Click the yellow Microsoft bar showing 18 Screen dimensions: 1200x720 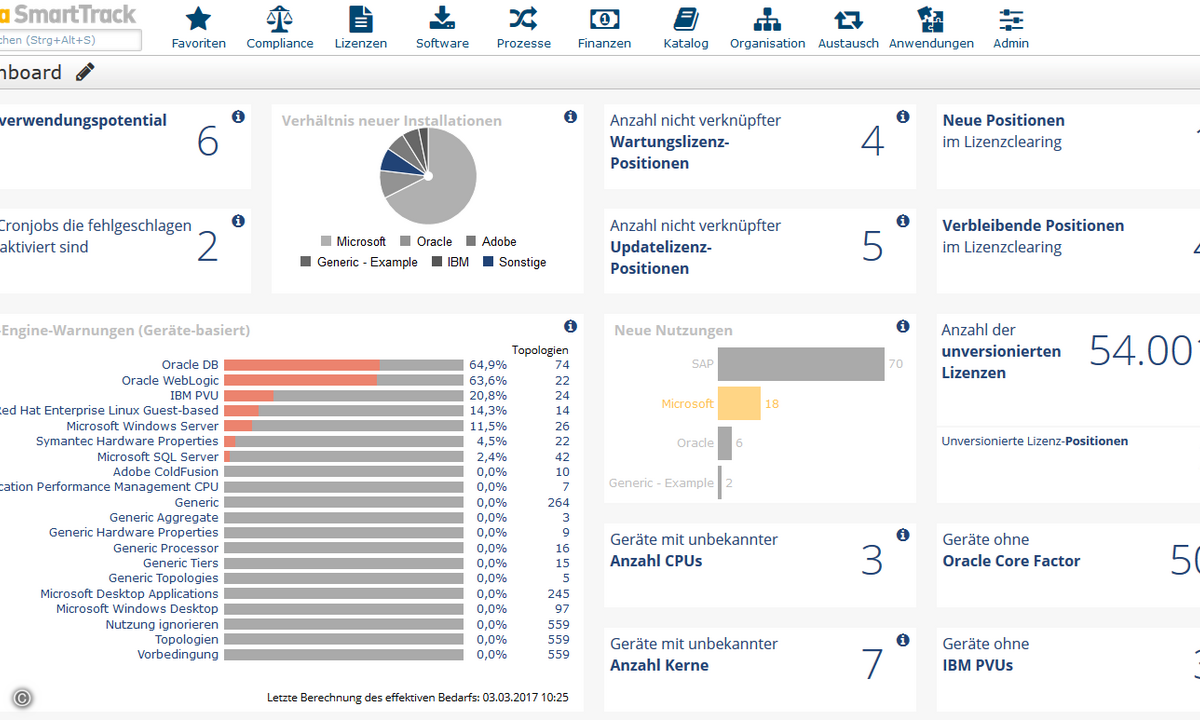tap(739, 404)
